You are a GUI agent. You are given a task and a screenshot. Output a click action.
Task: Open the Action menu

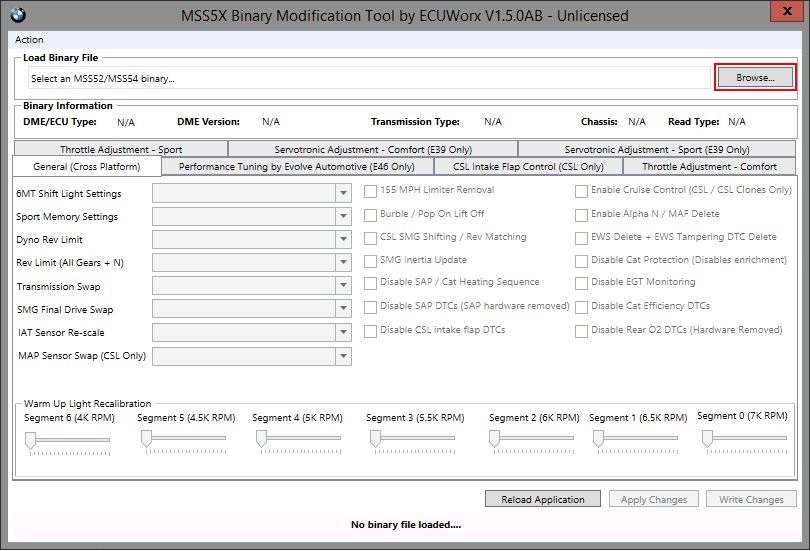pyautogui.click(x=29, y=40)
